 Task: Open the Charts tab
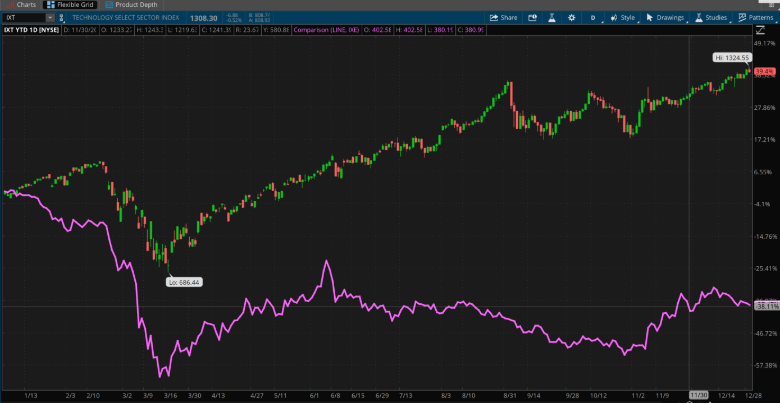coord(21,4)
